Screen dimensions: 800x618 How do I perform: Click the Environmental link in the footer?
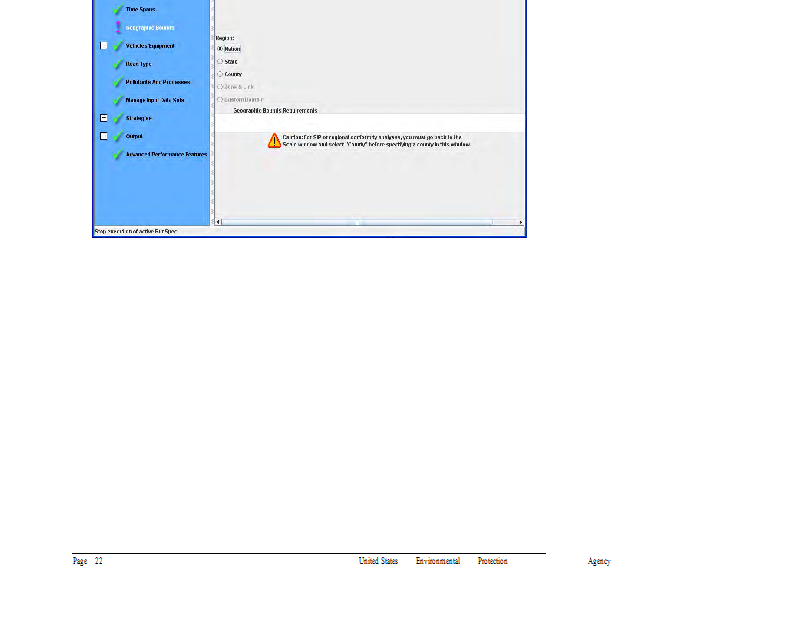point(438,561)
